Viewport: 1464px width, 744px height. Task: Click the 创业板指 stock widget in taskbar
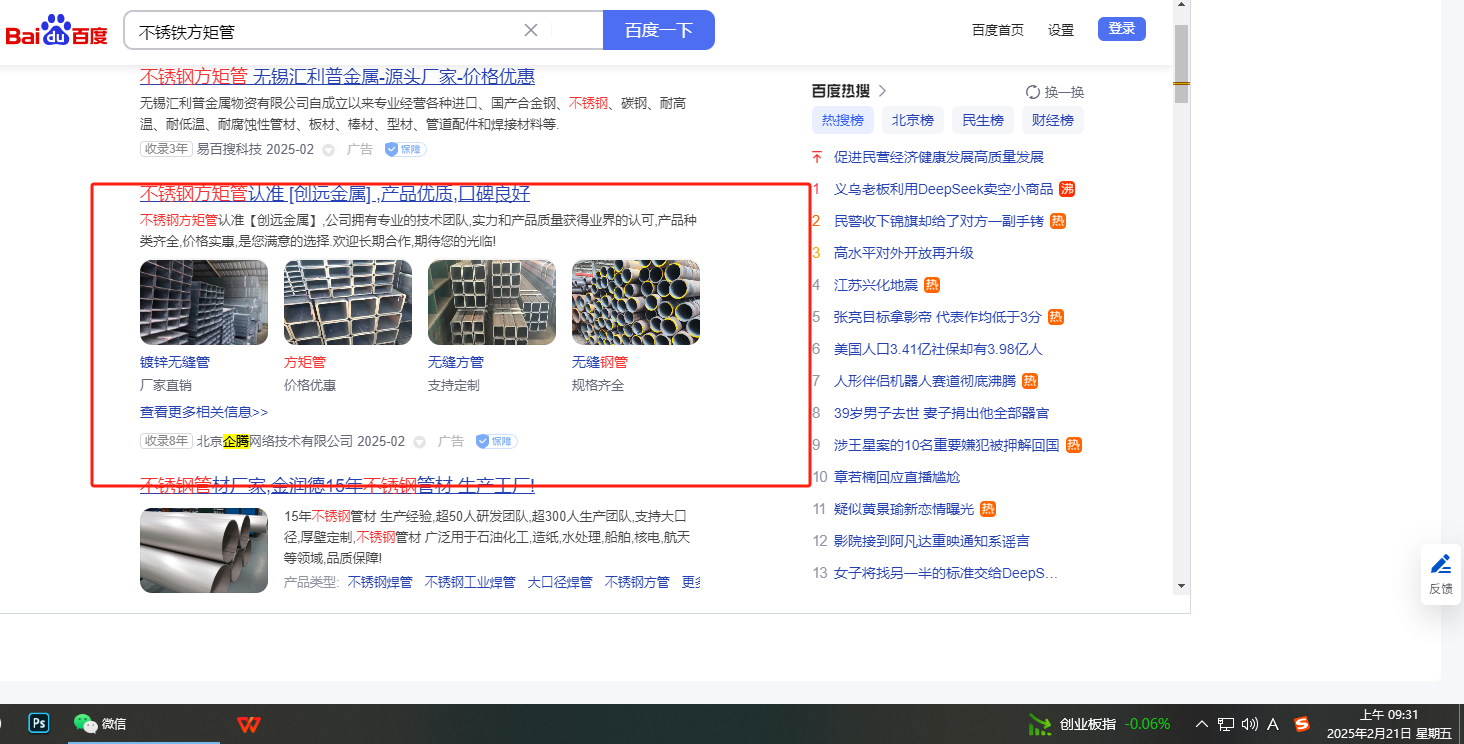1100,724
